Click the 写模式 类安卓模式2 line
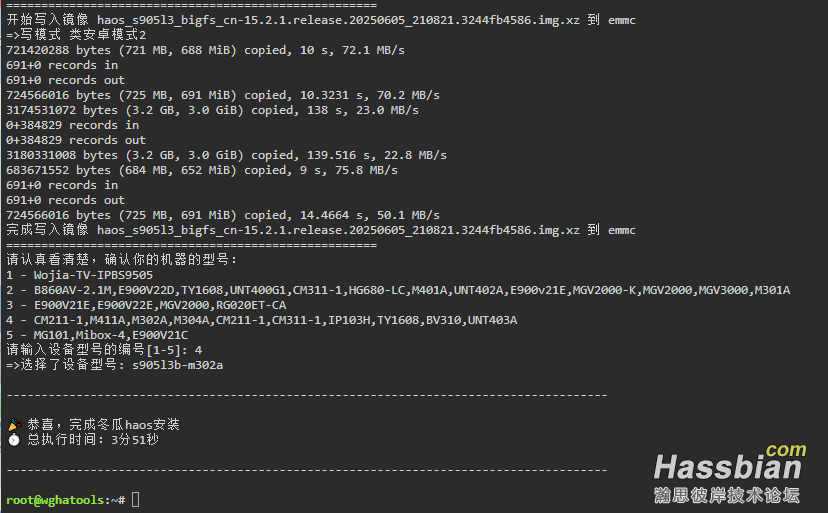Image resolution: width=828 pixels, height=513 pixels. (76, 35)
